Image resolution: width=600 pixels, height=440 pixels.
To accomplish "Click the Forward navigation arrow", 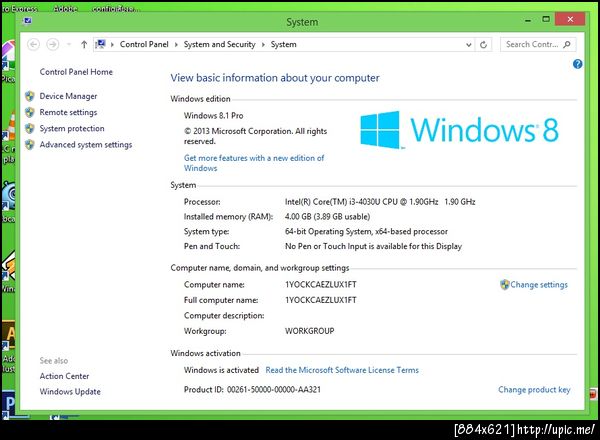I will (52, 44).
